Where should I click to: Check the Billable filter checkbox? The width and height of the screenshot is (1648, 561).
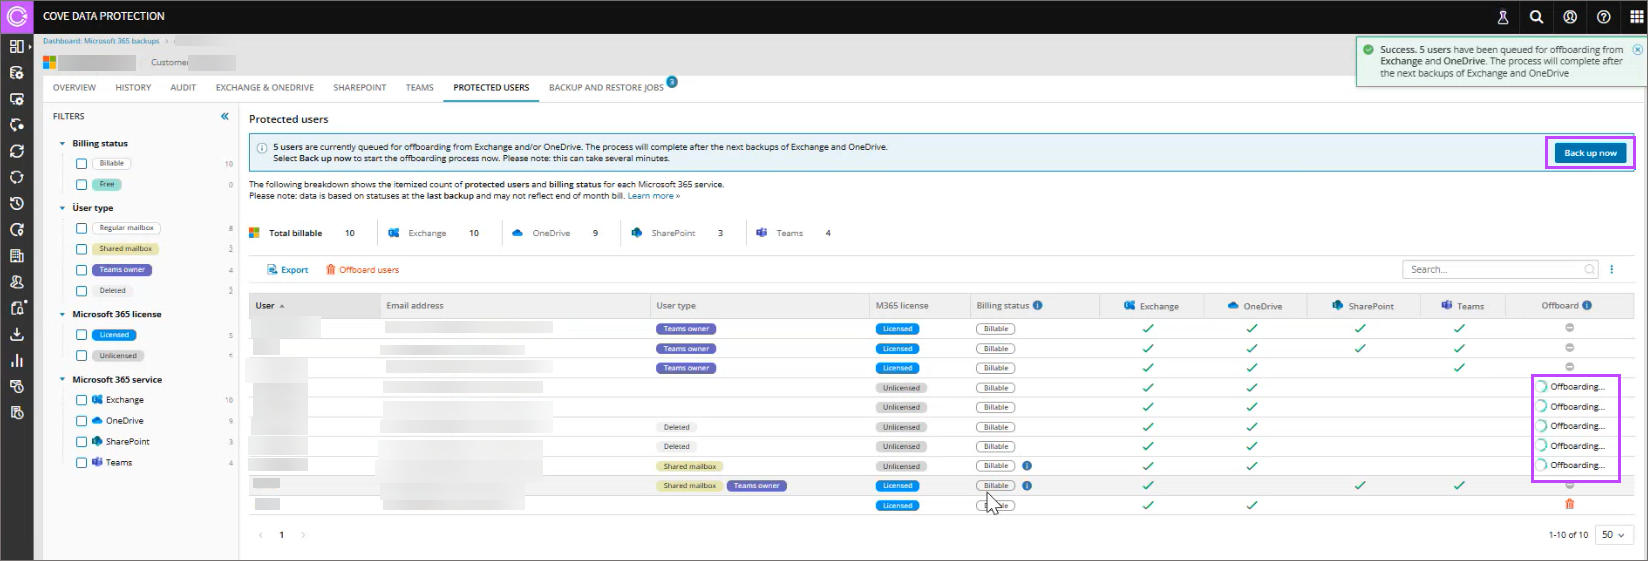tap(82, 164)
